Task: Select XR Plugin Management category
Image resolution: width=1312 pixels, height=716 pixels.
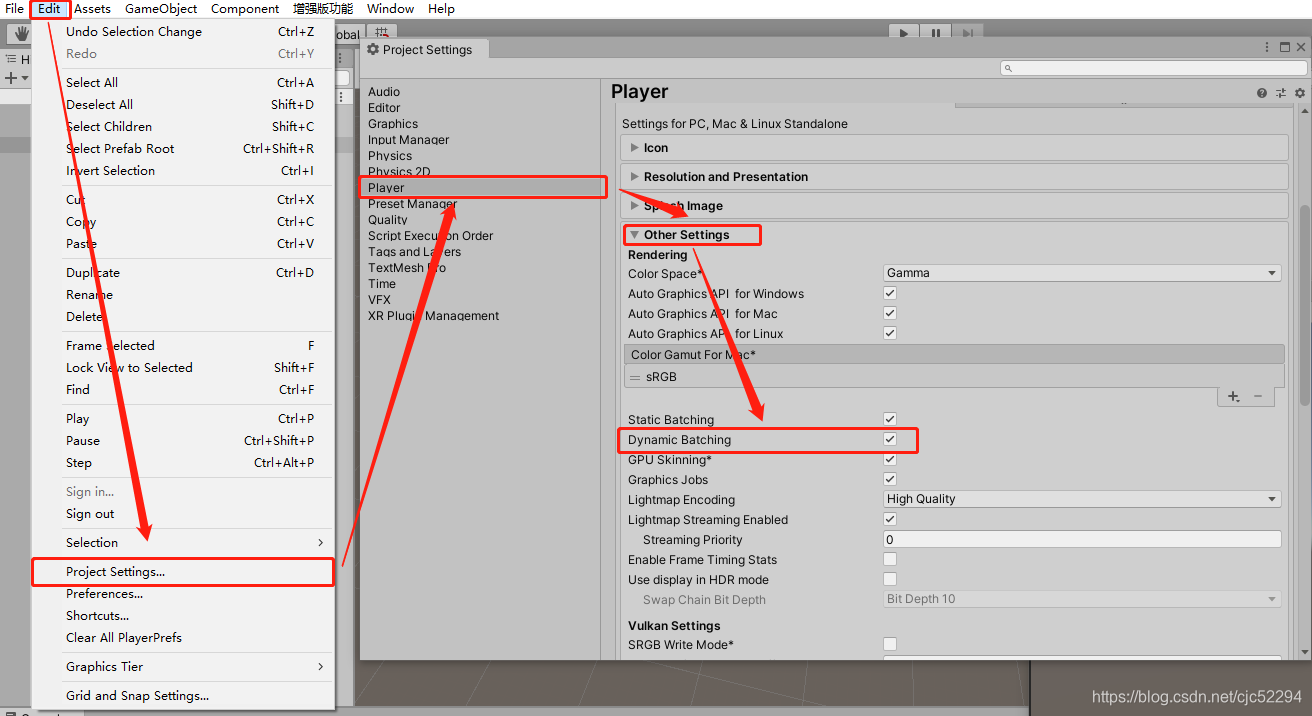Action: click(433, 316)
